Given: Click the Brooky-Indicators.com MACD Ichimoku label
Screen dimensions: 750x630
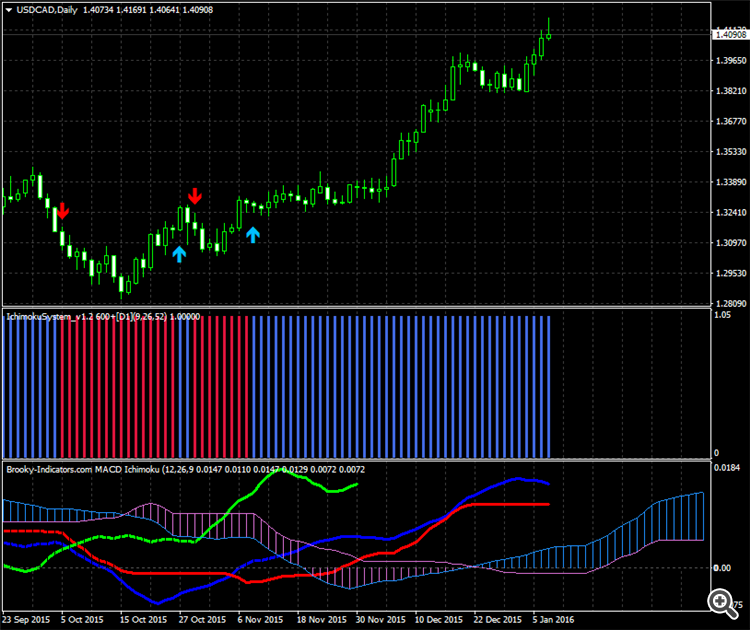Looking at the screenshot, I should pyautogui.click(x=83, y=470).
